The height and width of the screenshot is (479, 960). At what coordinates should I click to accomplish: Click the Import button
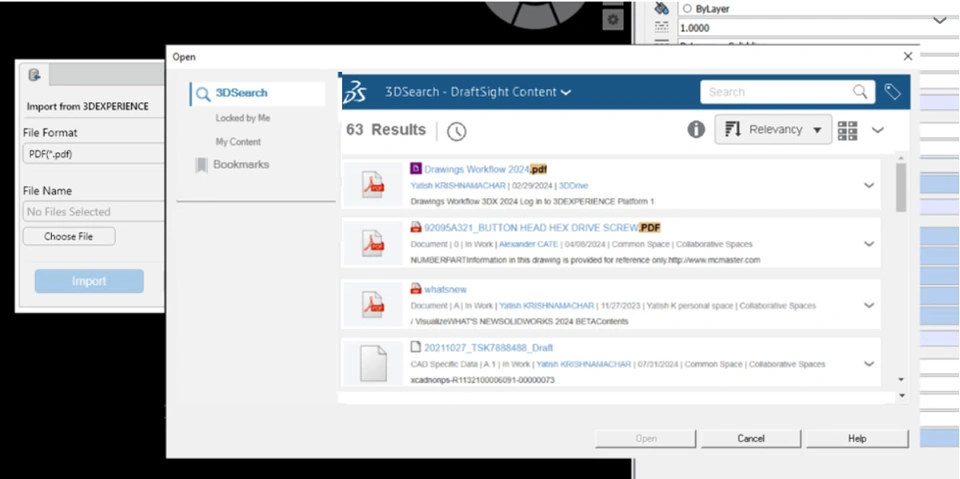click(x=89, y=281)
